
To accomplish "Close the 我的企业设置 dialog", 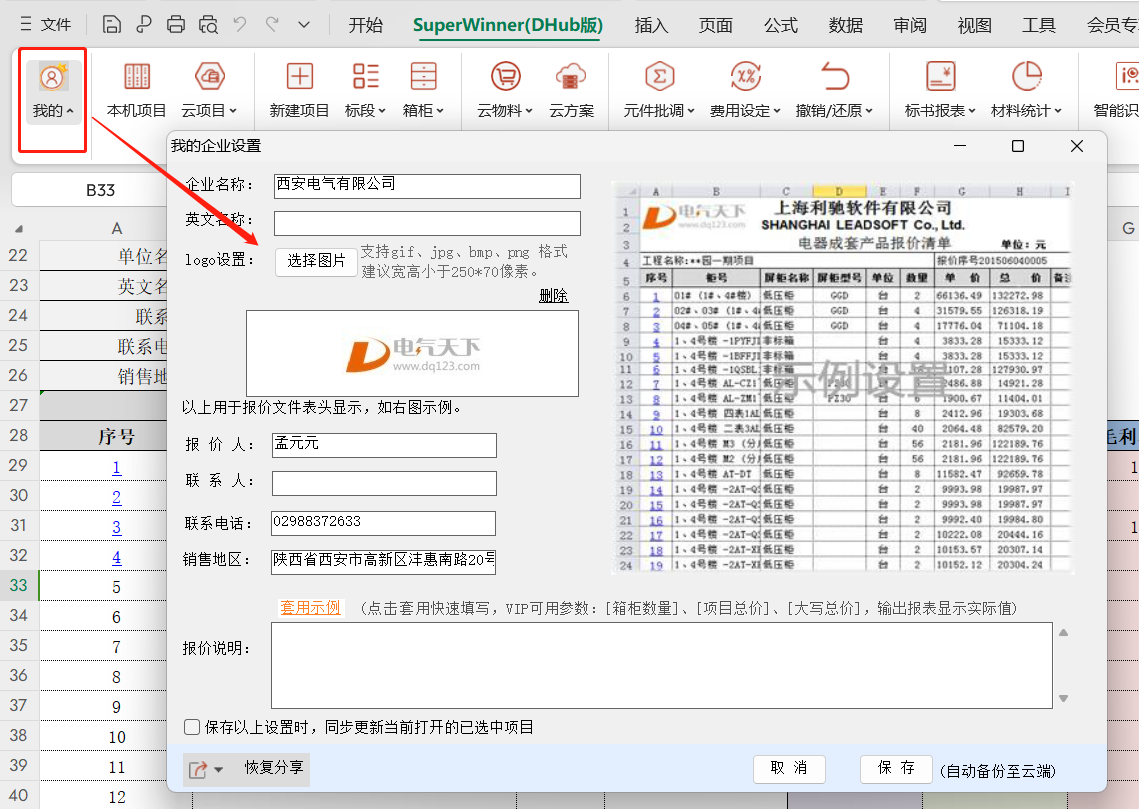I will 1077,146.
